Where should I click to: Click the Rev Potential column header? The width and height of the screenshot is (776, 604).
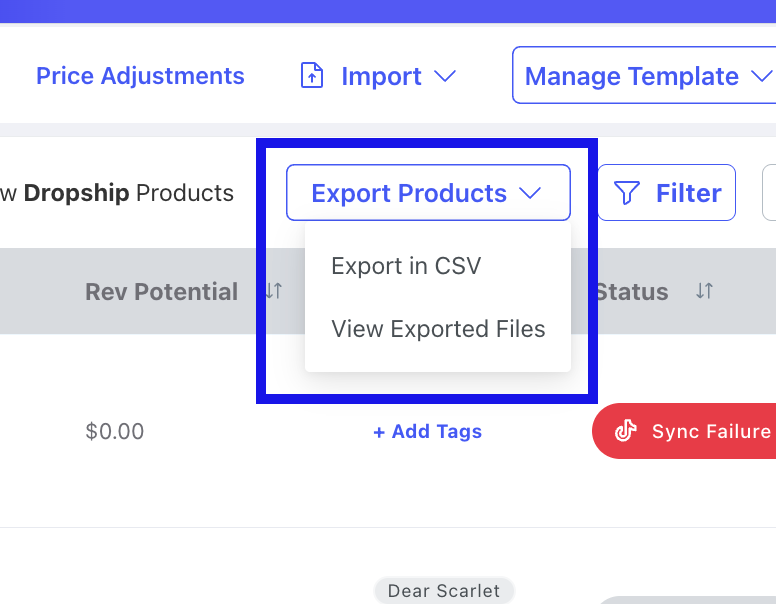161,292
